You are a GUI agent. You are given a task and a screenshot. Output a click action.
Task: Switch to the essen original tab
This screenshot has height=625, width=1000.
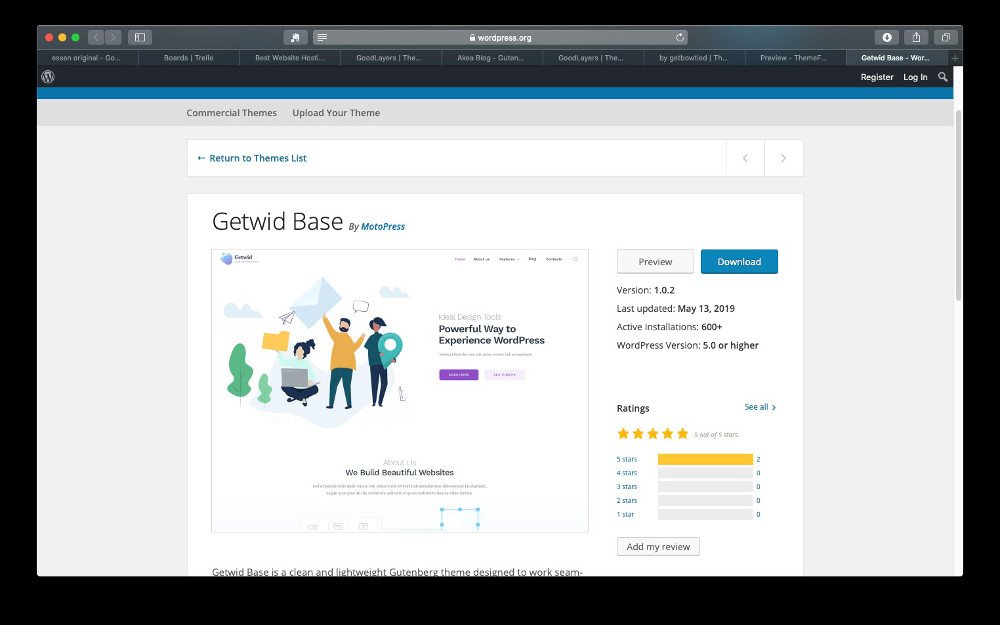pos(87,58)
